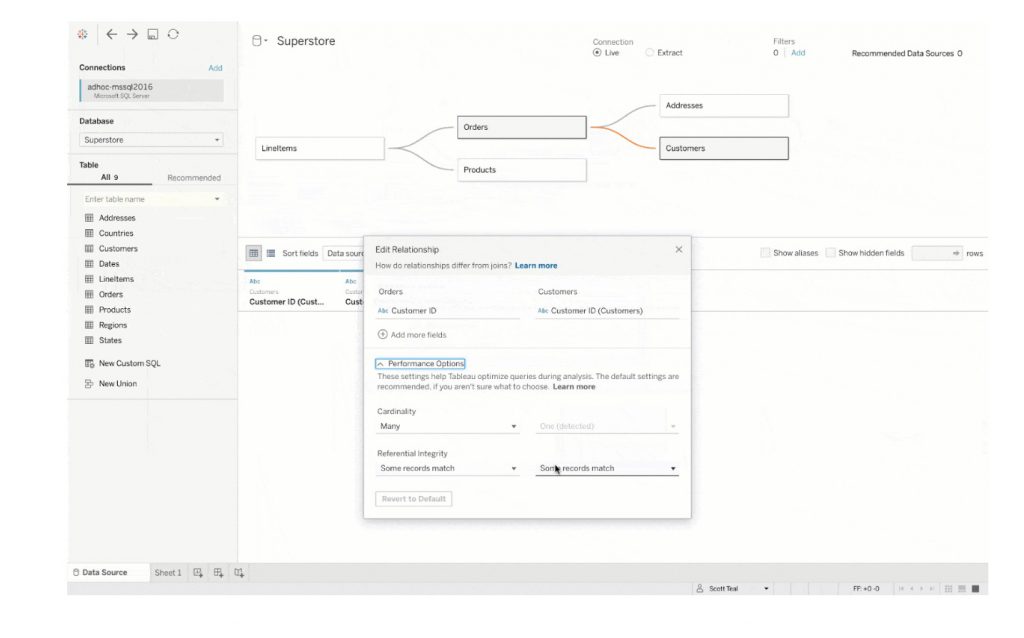
Task: Switch to the Recommended tables tab
Action: 193,177
